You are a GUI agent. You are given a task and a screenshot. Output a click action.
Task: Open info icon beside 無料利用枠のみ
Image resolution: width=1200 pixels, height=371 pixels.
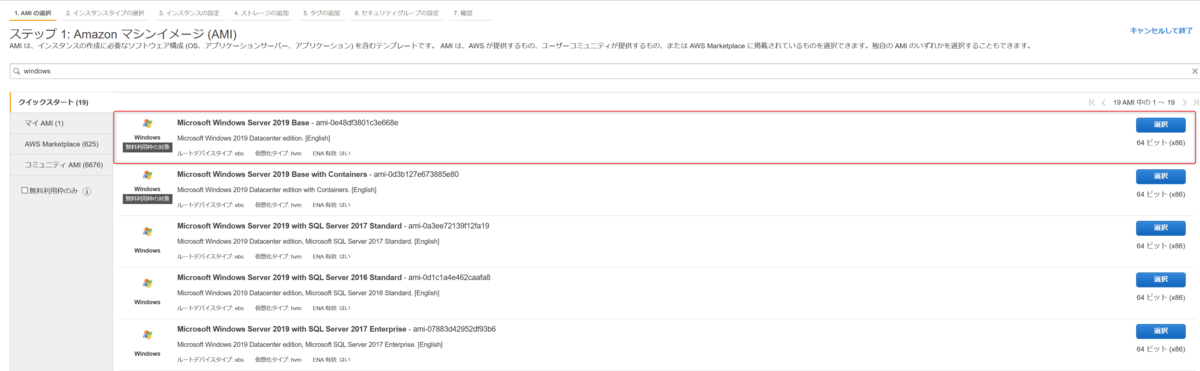[87, 191]
